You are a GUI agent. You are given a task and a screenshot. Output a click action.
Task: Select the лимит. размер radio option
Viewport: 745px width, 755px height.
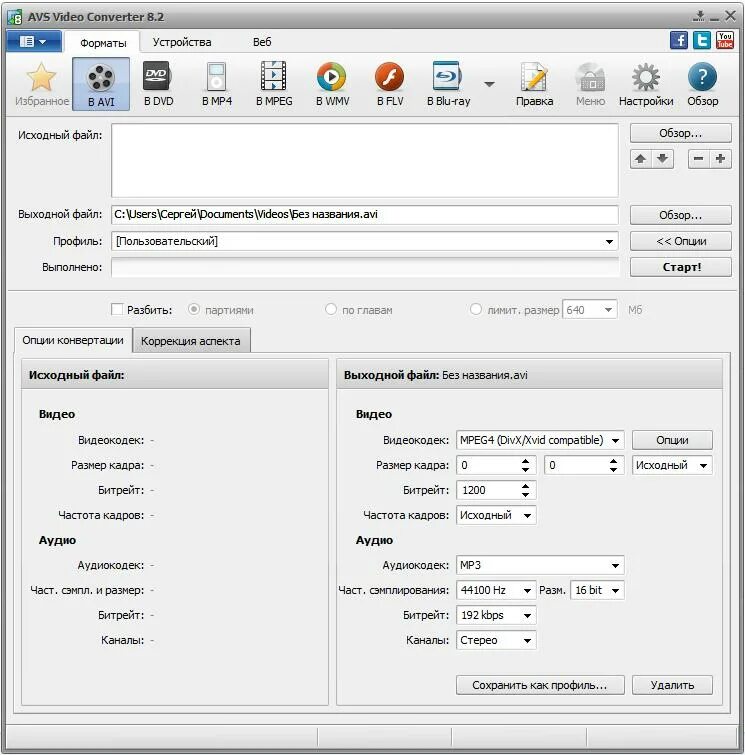point(475,309)
